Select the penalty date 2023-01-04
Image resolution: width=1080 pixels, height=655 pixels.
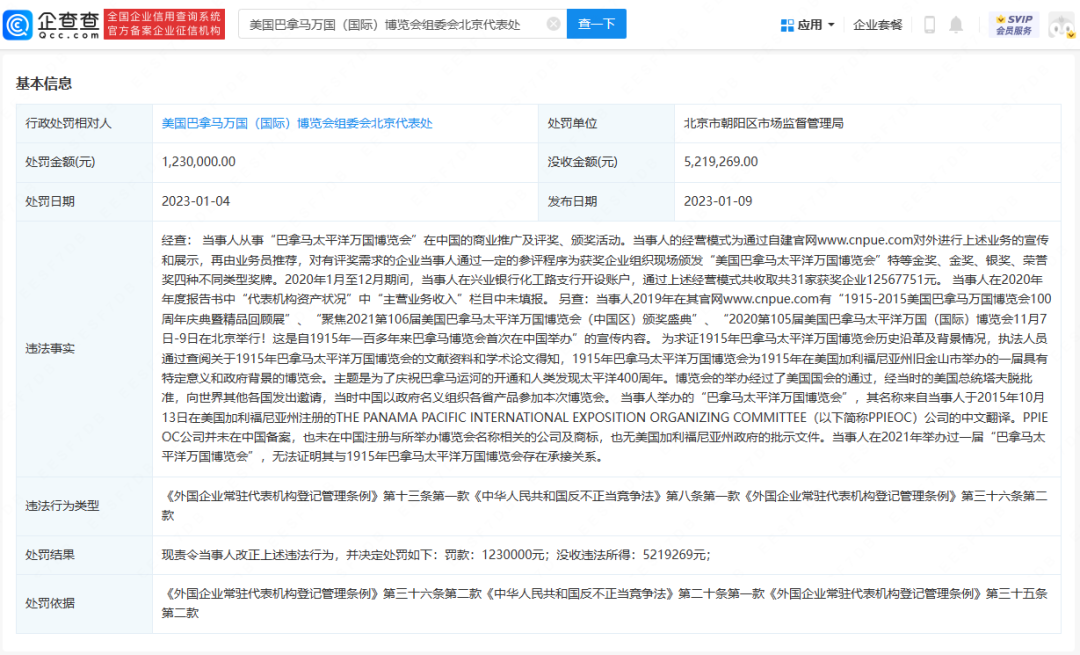(196, 201)
